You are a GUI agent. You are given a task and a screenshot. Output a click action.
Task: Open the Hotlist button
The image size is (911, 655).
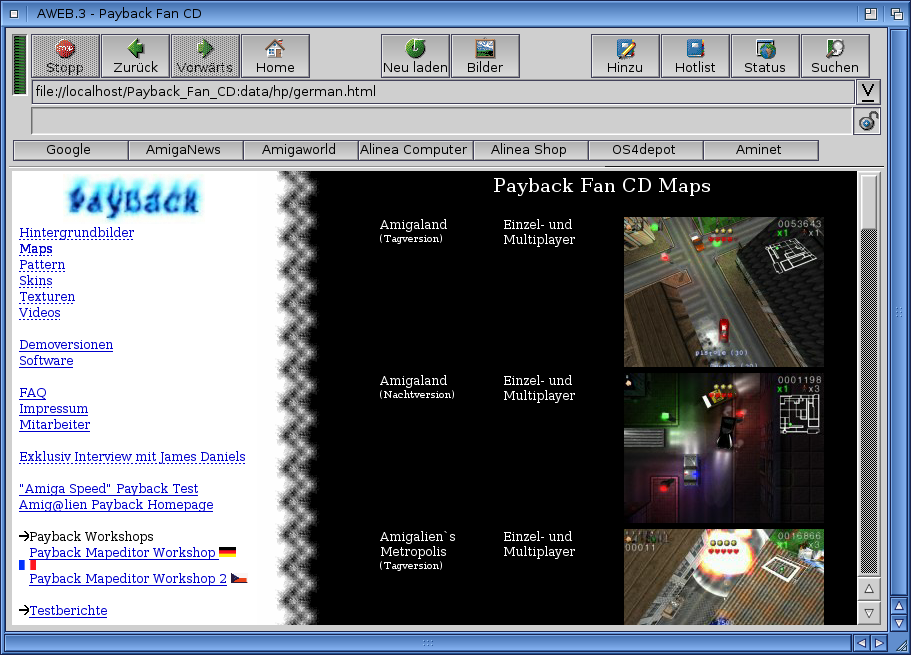point(695,56)
